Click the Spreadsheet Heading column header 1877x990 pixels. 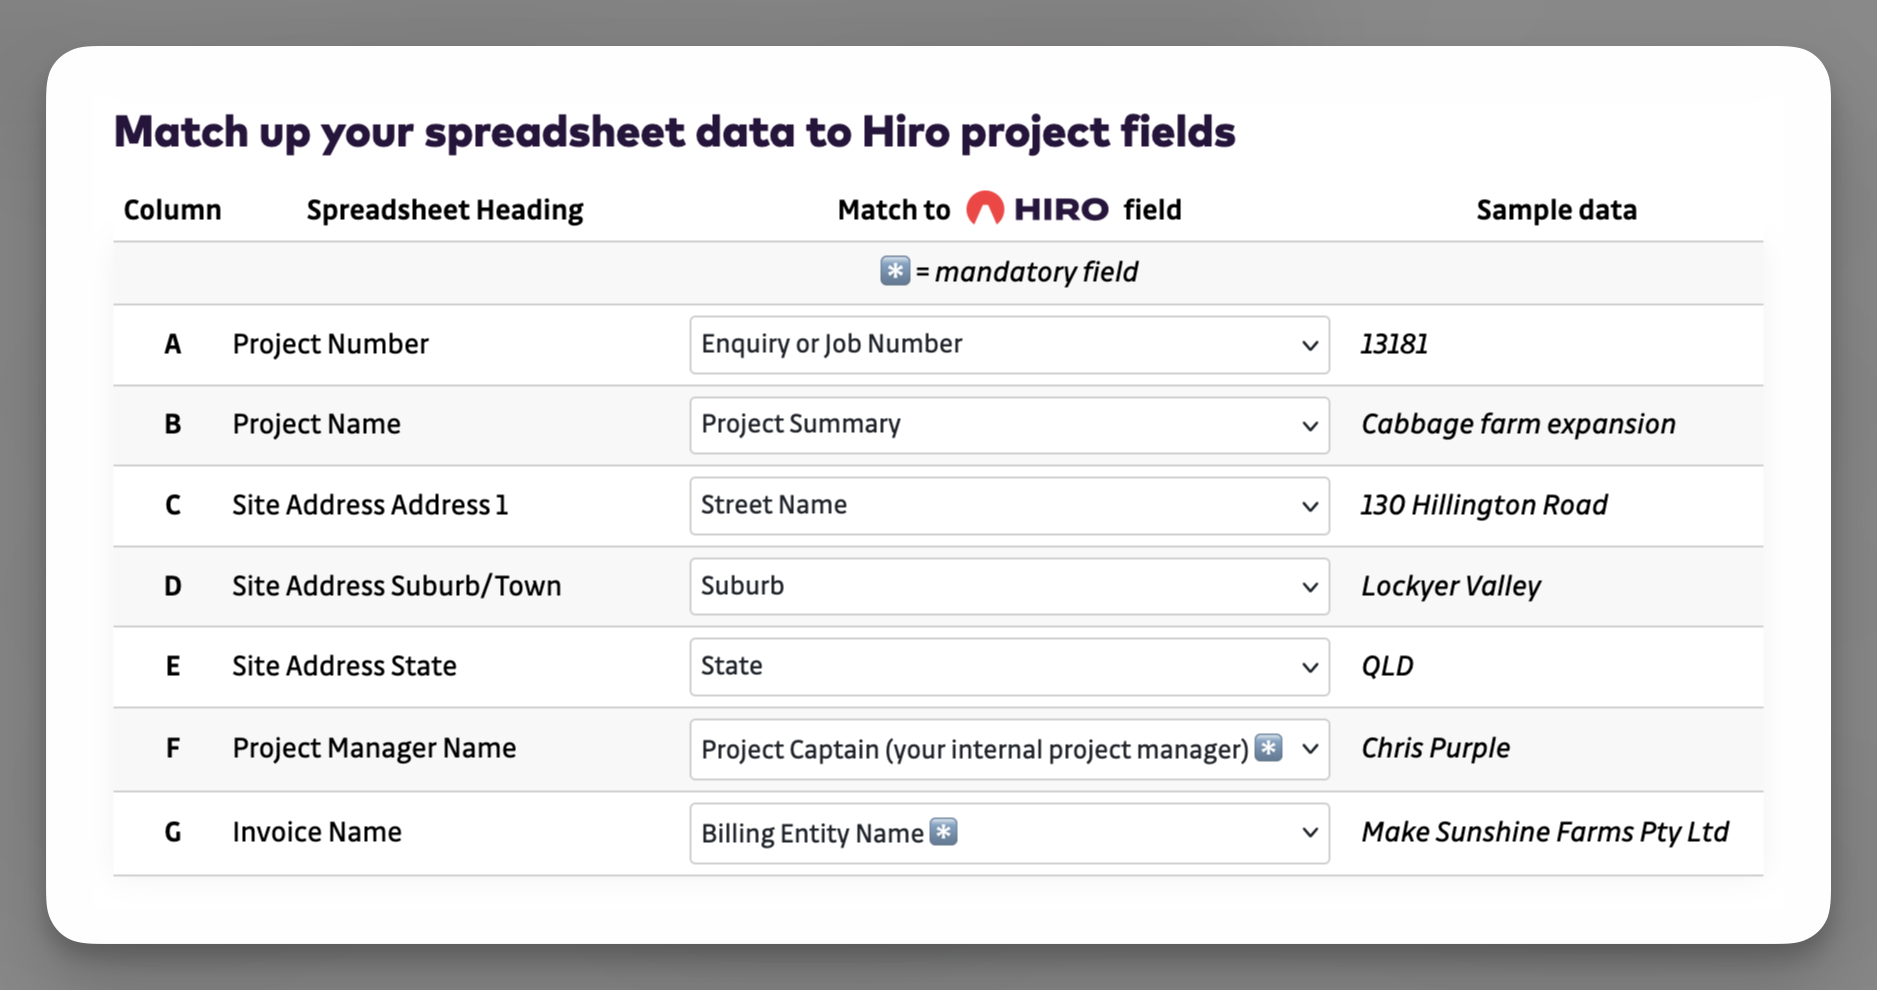point(444,209)
